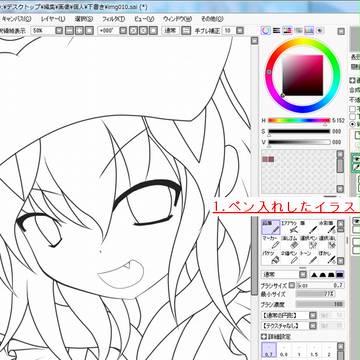The image size is (360, 360).
Task: Select the ぼかし blur tool
Action: tap(327, 257)
